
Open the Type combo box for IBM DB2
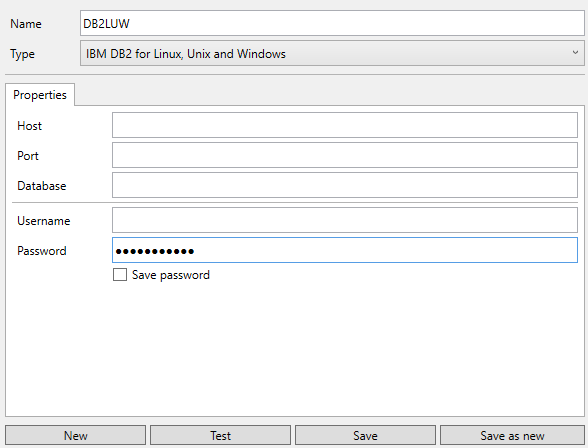pos(332,53)
